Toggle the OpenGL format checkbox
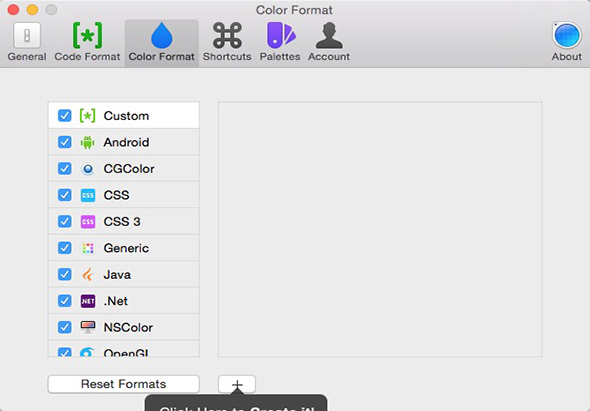 click(65, 352)
